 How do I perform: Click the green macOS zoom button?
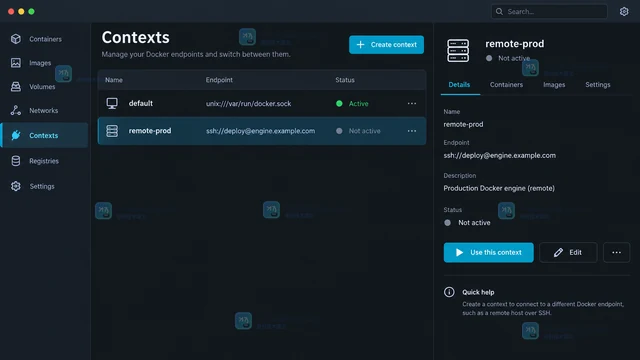[x=31, y=11]
